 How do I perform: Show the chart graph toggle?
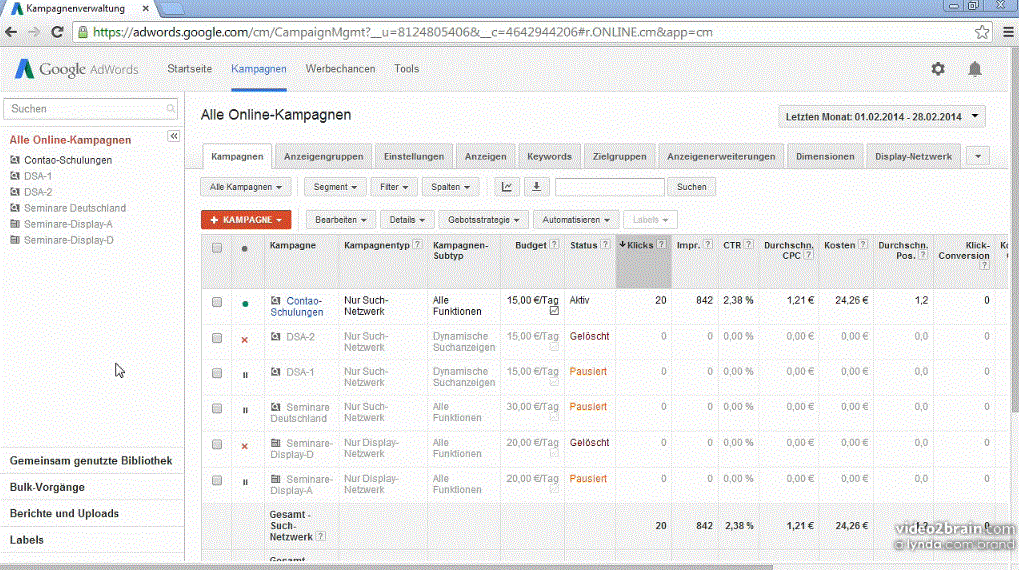[507, 187]
